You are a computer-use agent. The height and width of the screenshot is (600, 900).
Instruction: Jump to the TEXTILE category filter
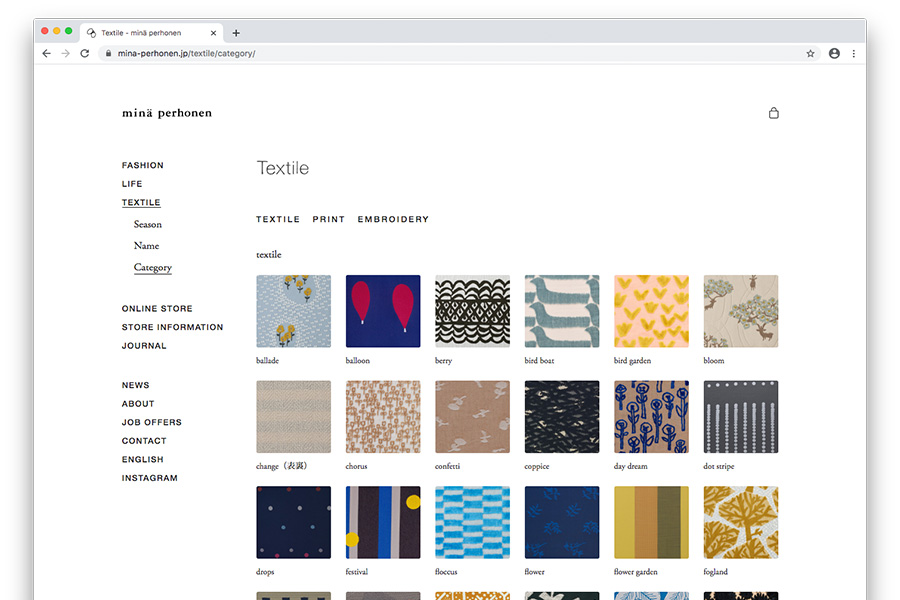pos(278,219)
